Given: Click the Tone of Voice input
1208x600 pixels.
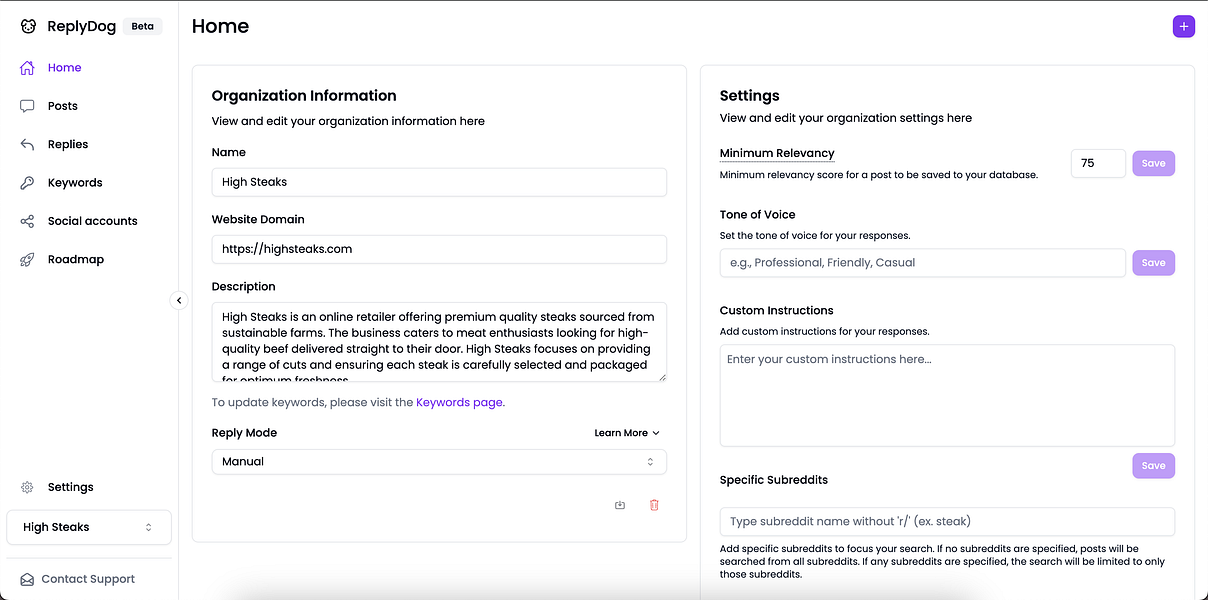Looking at the screenshot, I should [x=922, y=263].
